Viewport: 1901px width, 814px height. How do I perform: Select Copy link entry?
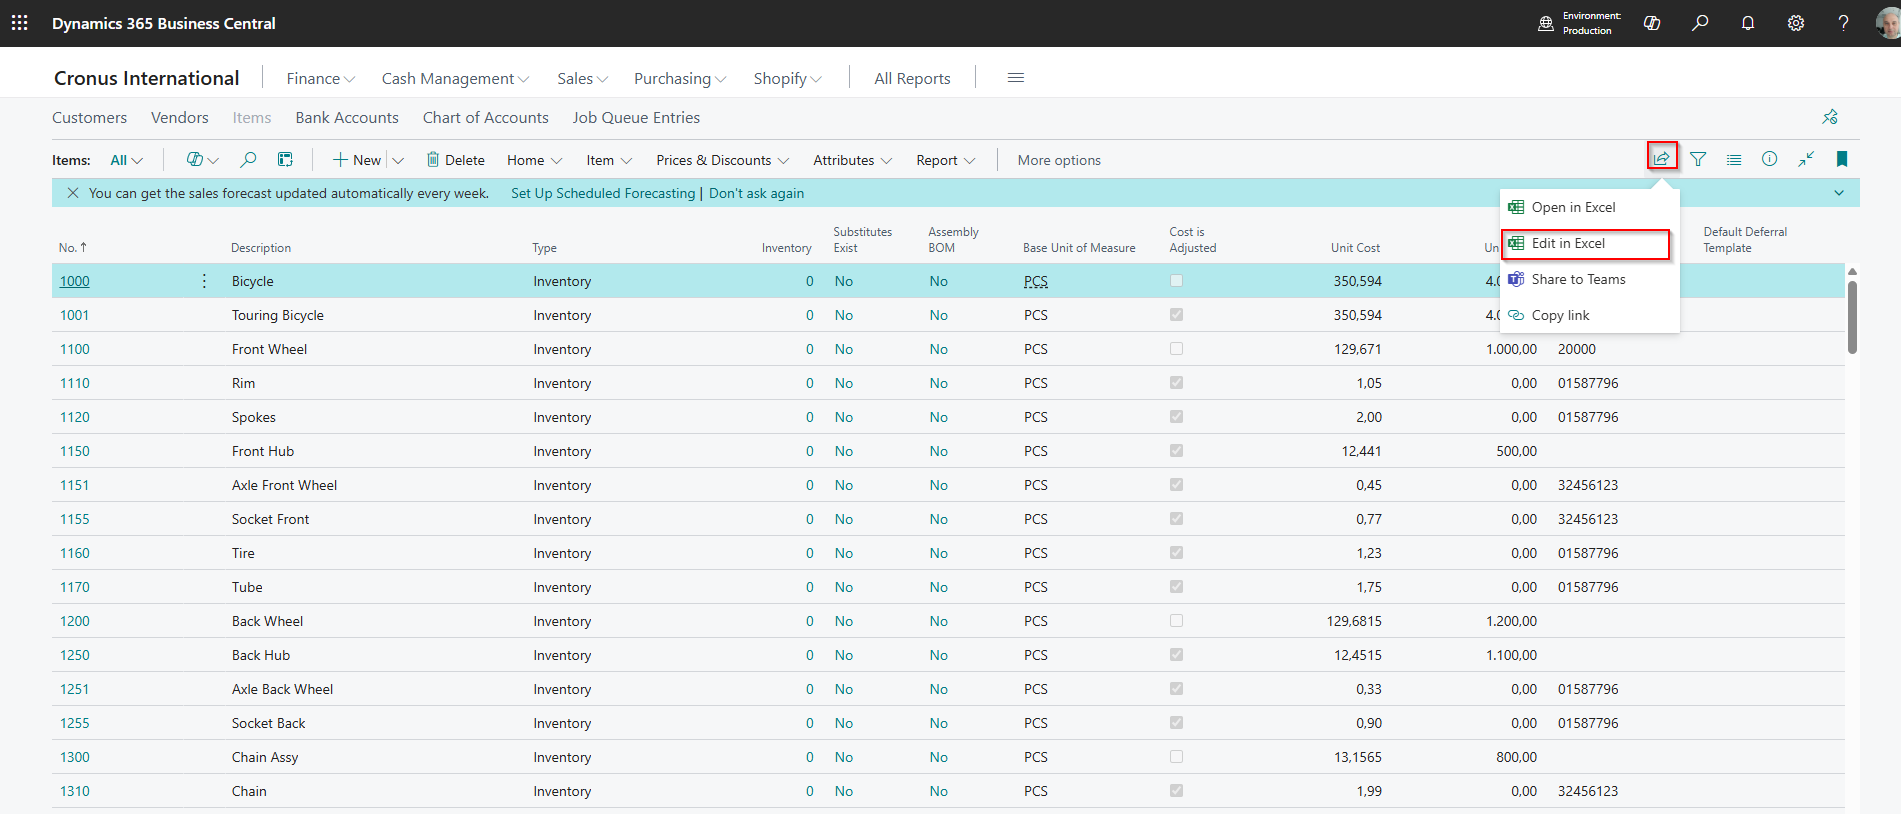(1590, 315)
